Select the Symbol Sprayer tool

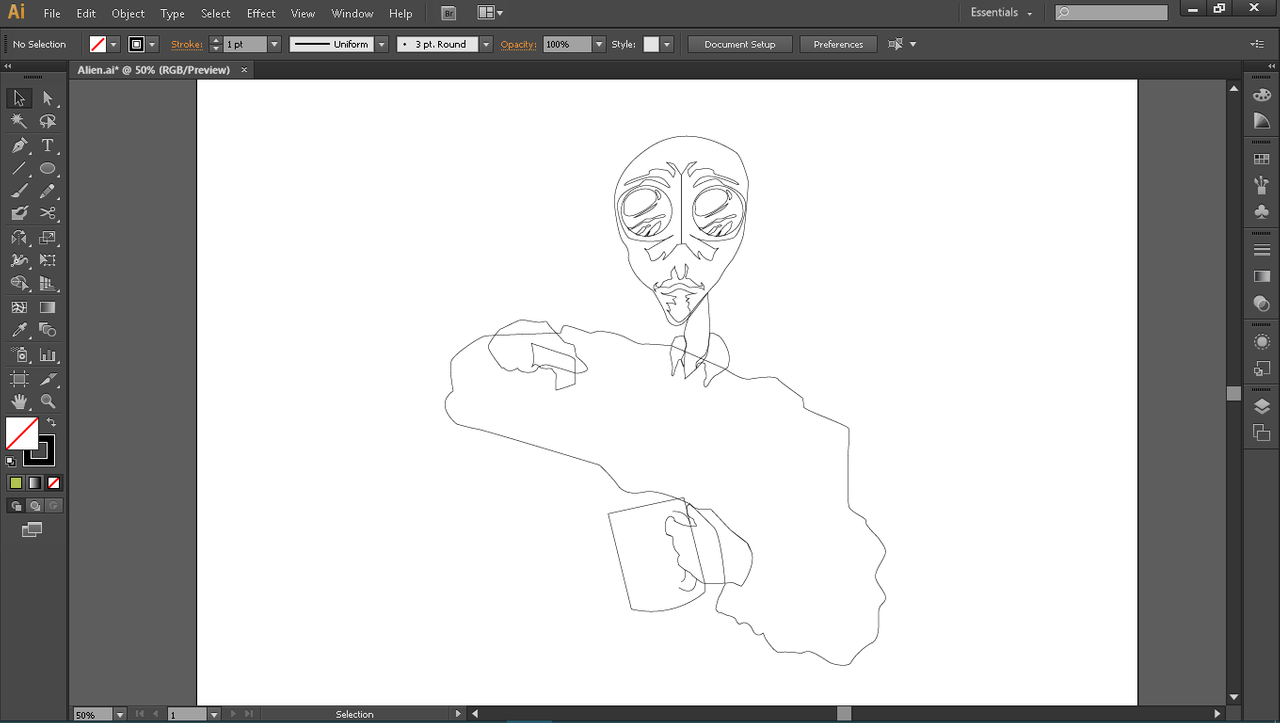[19, 355]
